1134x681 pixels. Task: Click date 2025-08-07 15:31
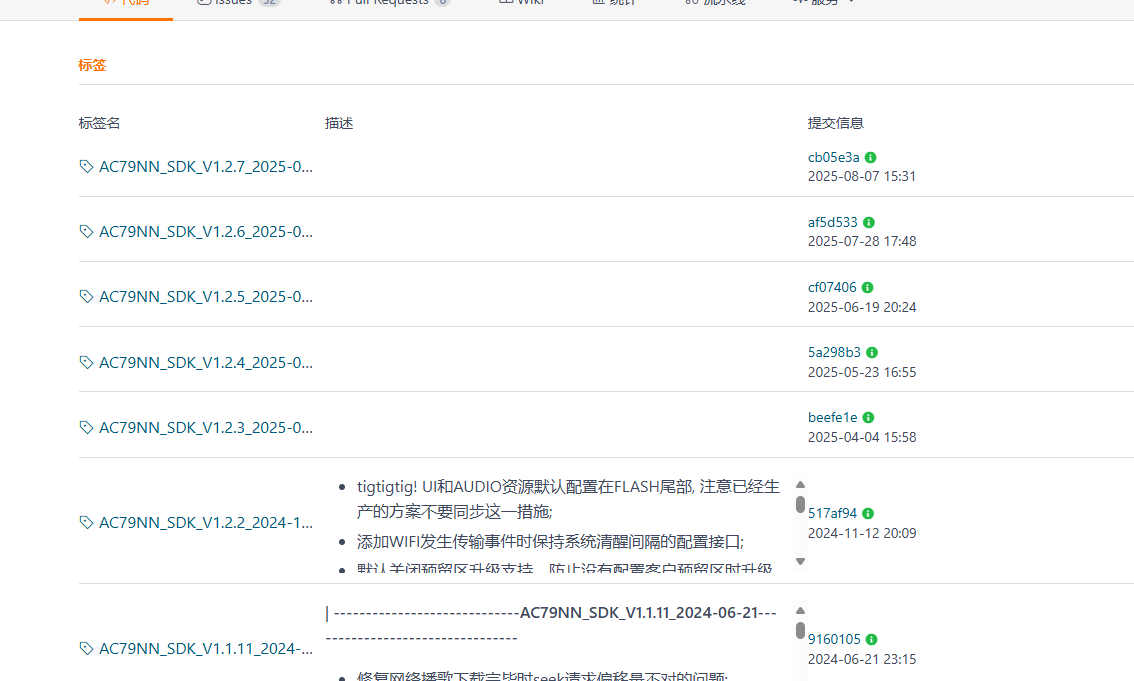point(861,176)
